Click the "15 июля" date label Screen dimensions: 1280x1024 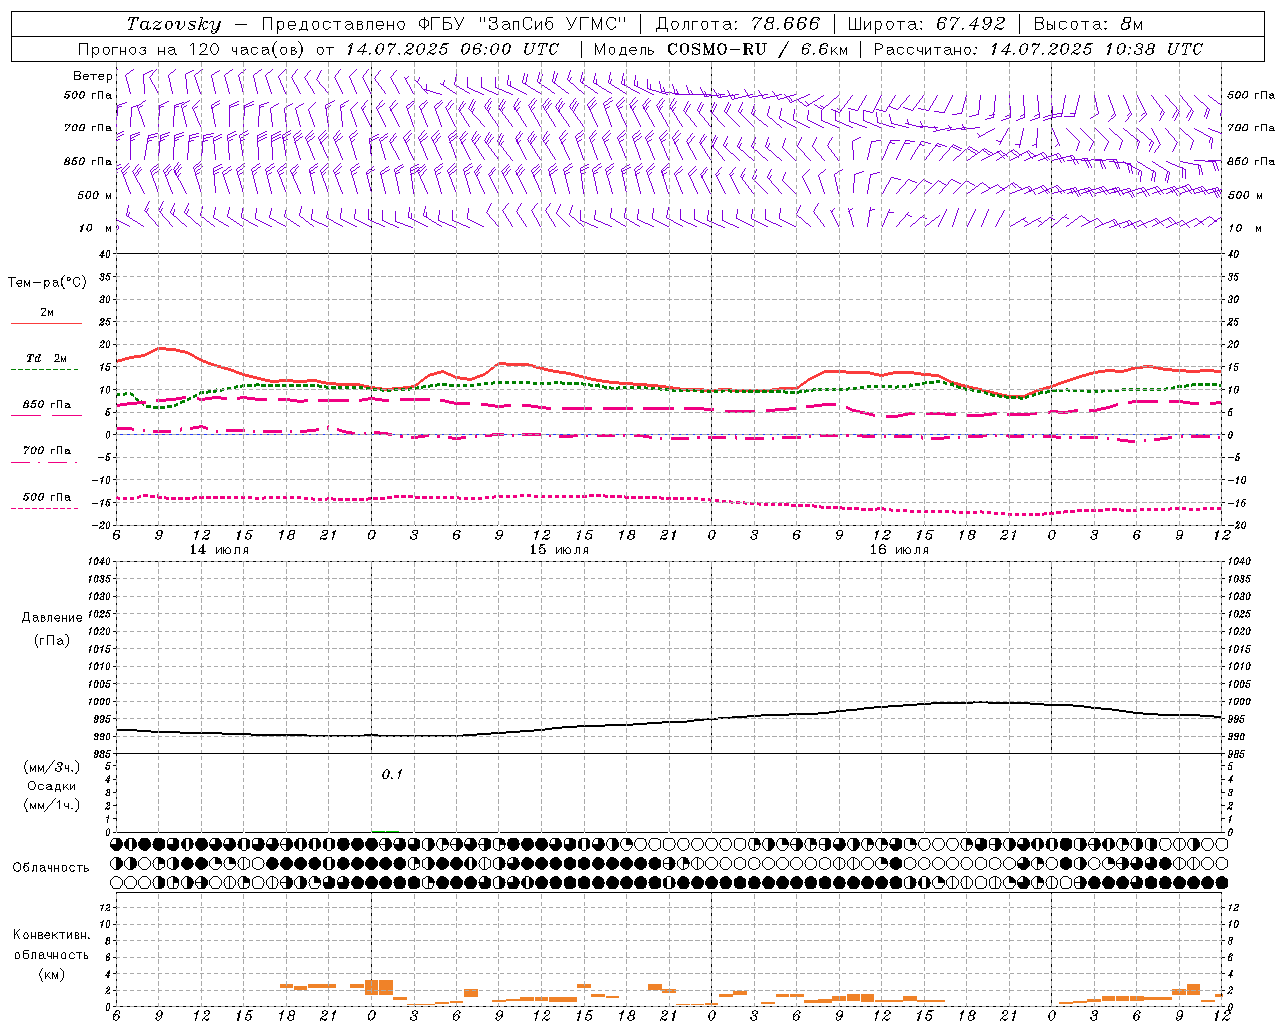pyautogui.click(x=559, y=550)
